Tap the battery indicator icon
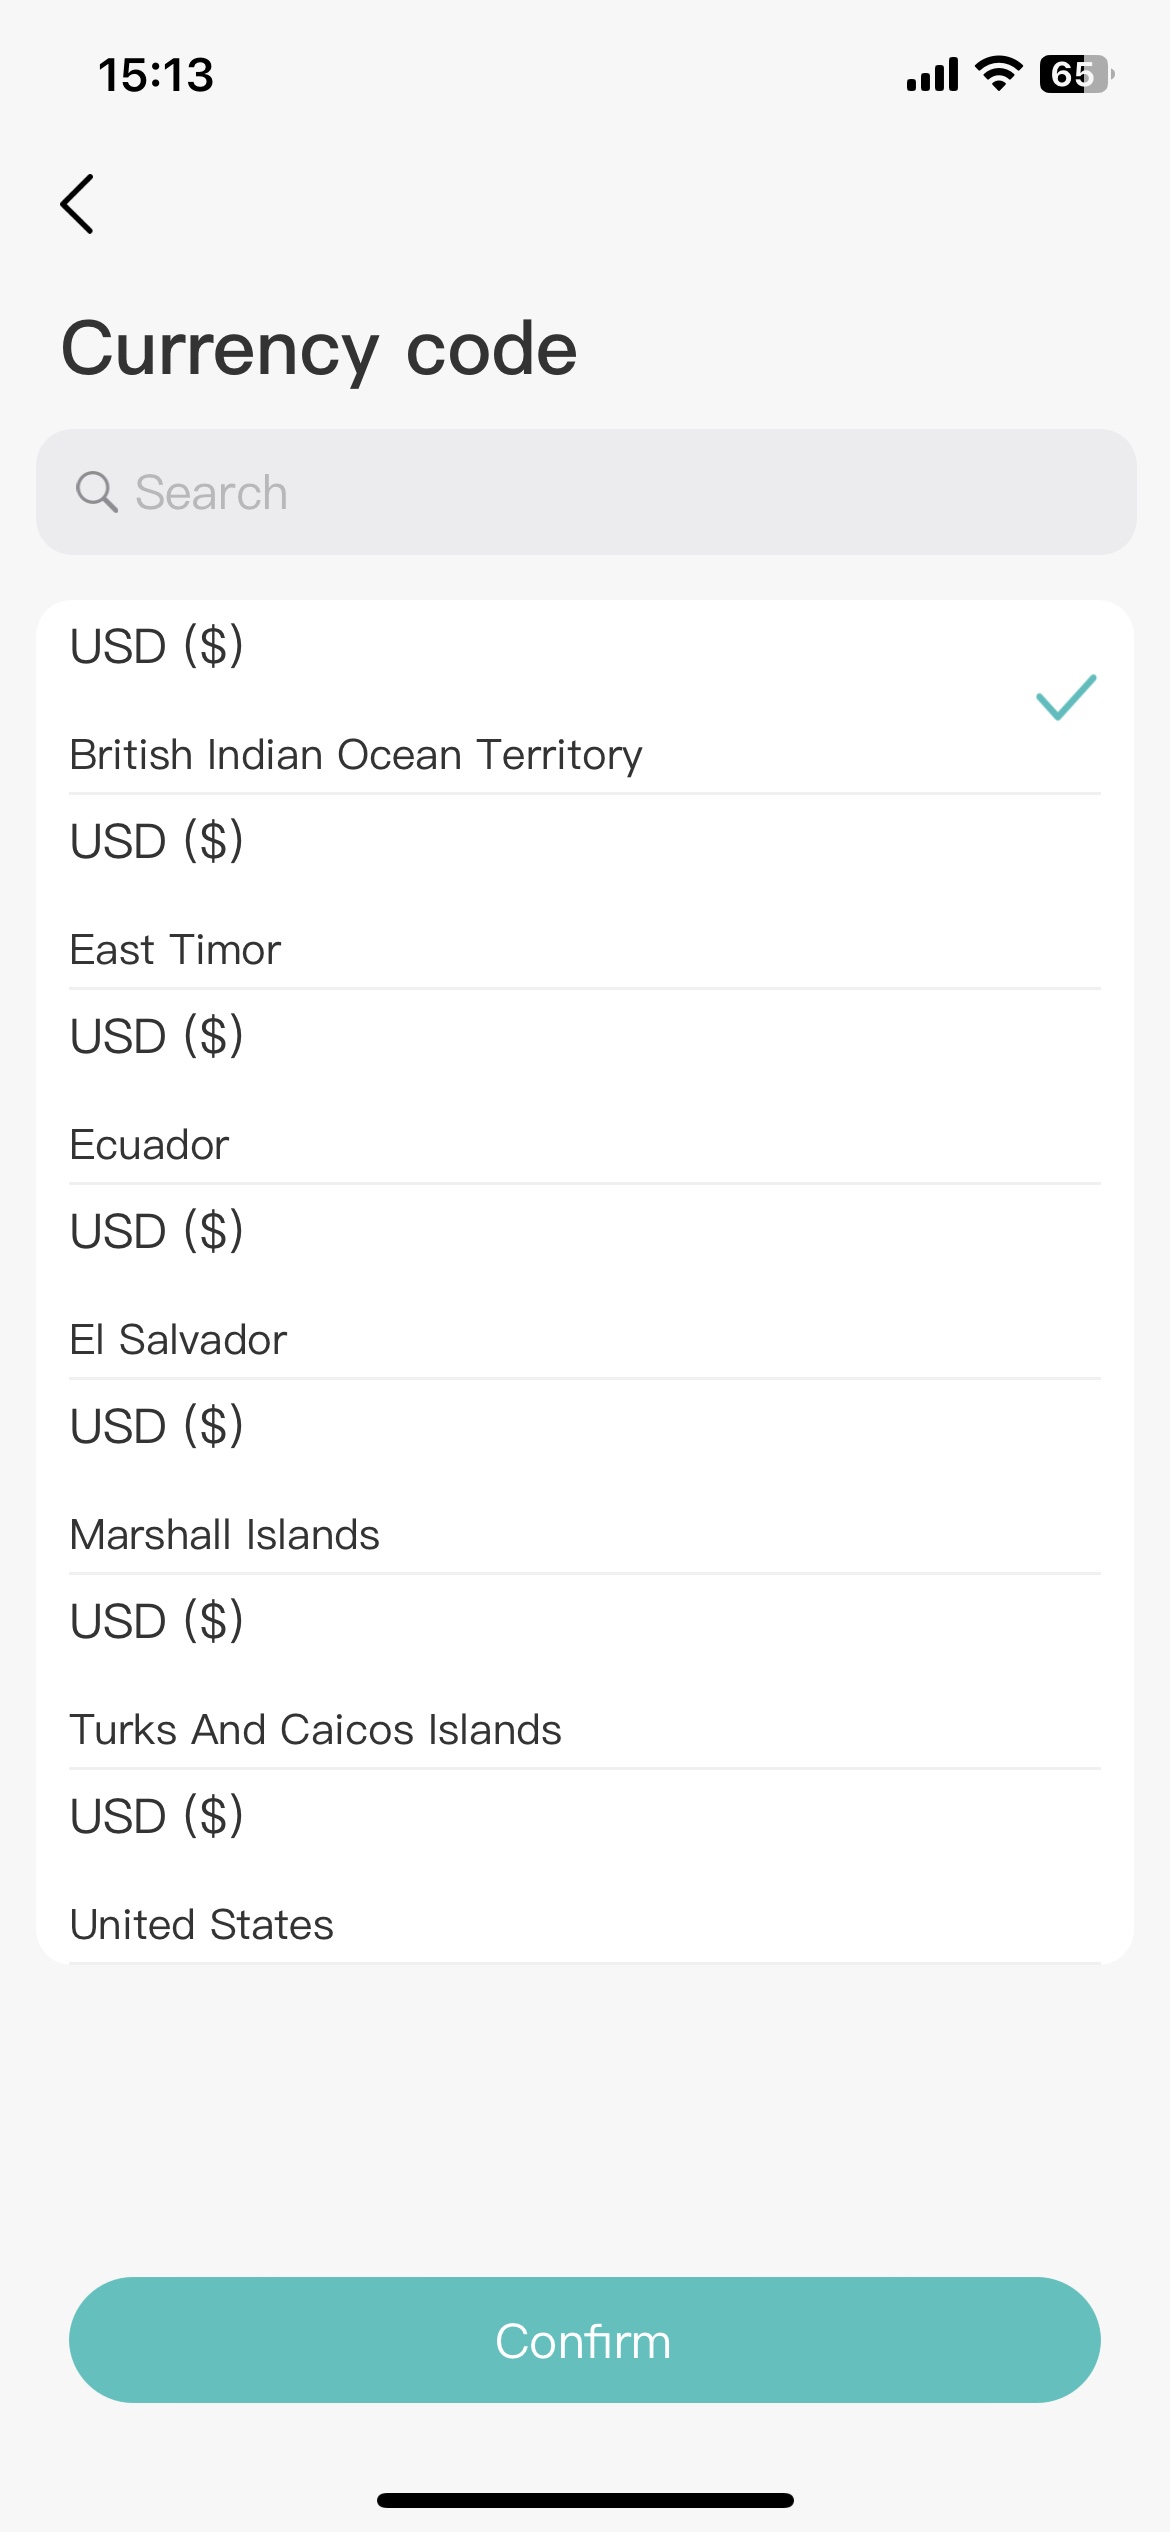 point(1076,74)
